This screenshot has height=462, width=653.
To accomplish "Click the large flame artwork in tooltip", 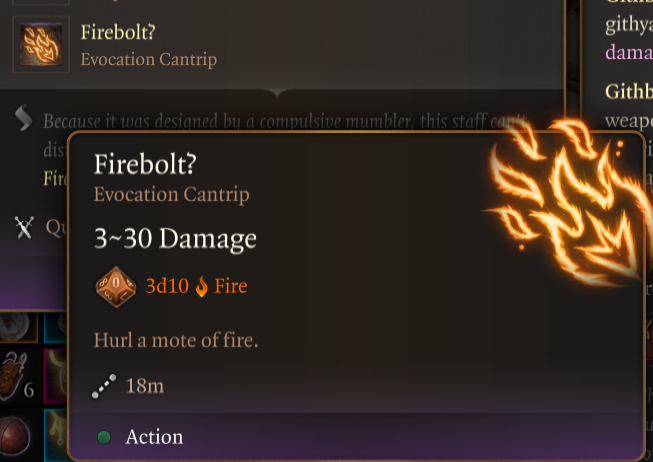I will tap(568, 200).
